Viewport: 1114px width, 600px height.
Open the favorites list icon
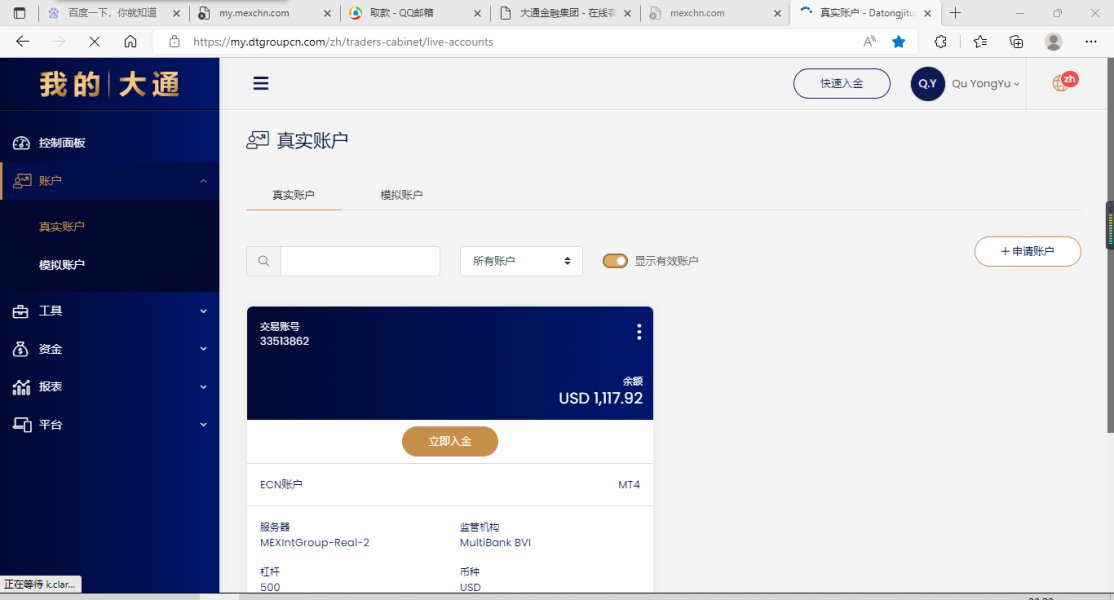(980, 42)
